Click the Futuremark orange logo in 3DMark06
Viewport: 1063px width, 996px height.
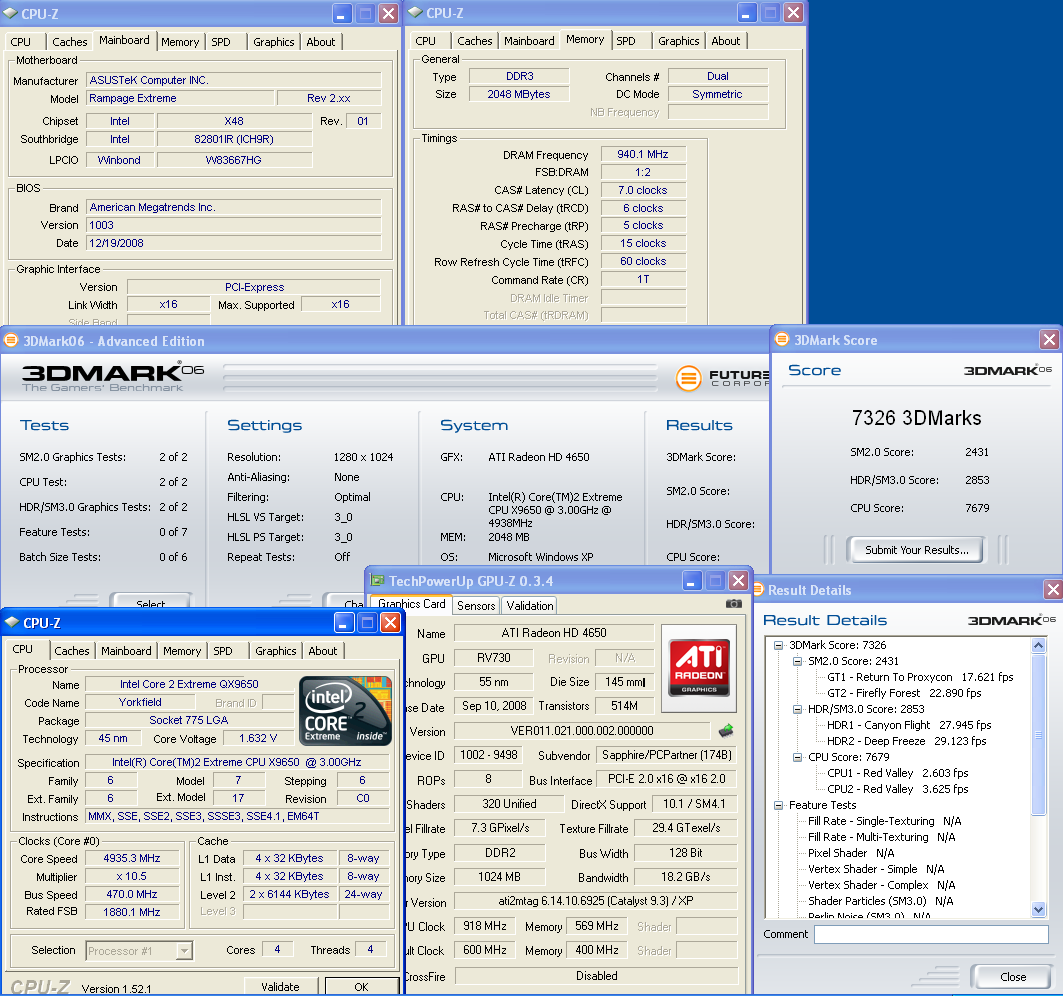688,378
